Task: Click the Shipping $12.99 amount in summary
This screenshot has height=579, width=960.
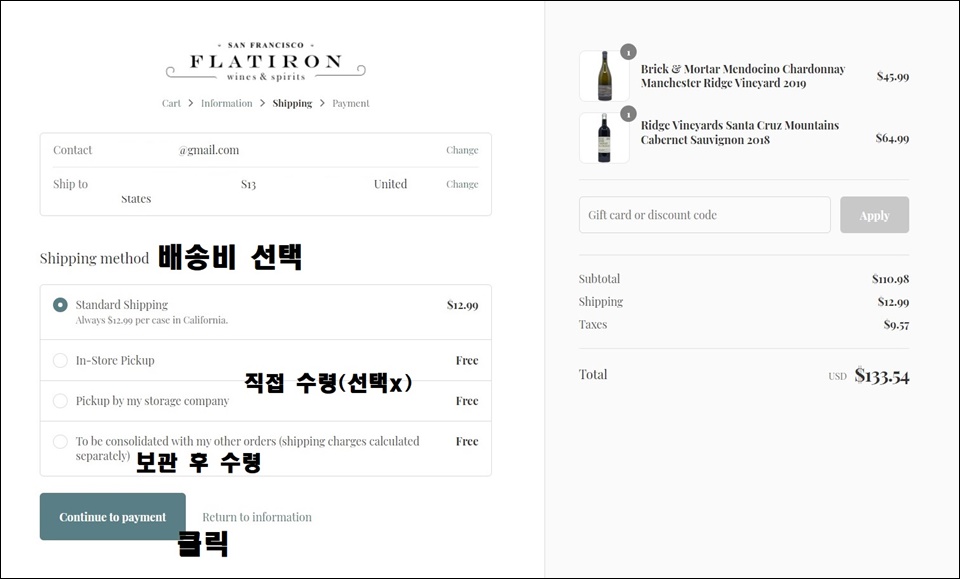Action: click(x=893, y=302)
